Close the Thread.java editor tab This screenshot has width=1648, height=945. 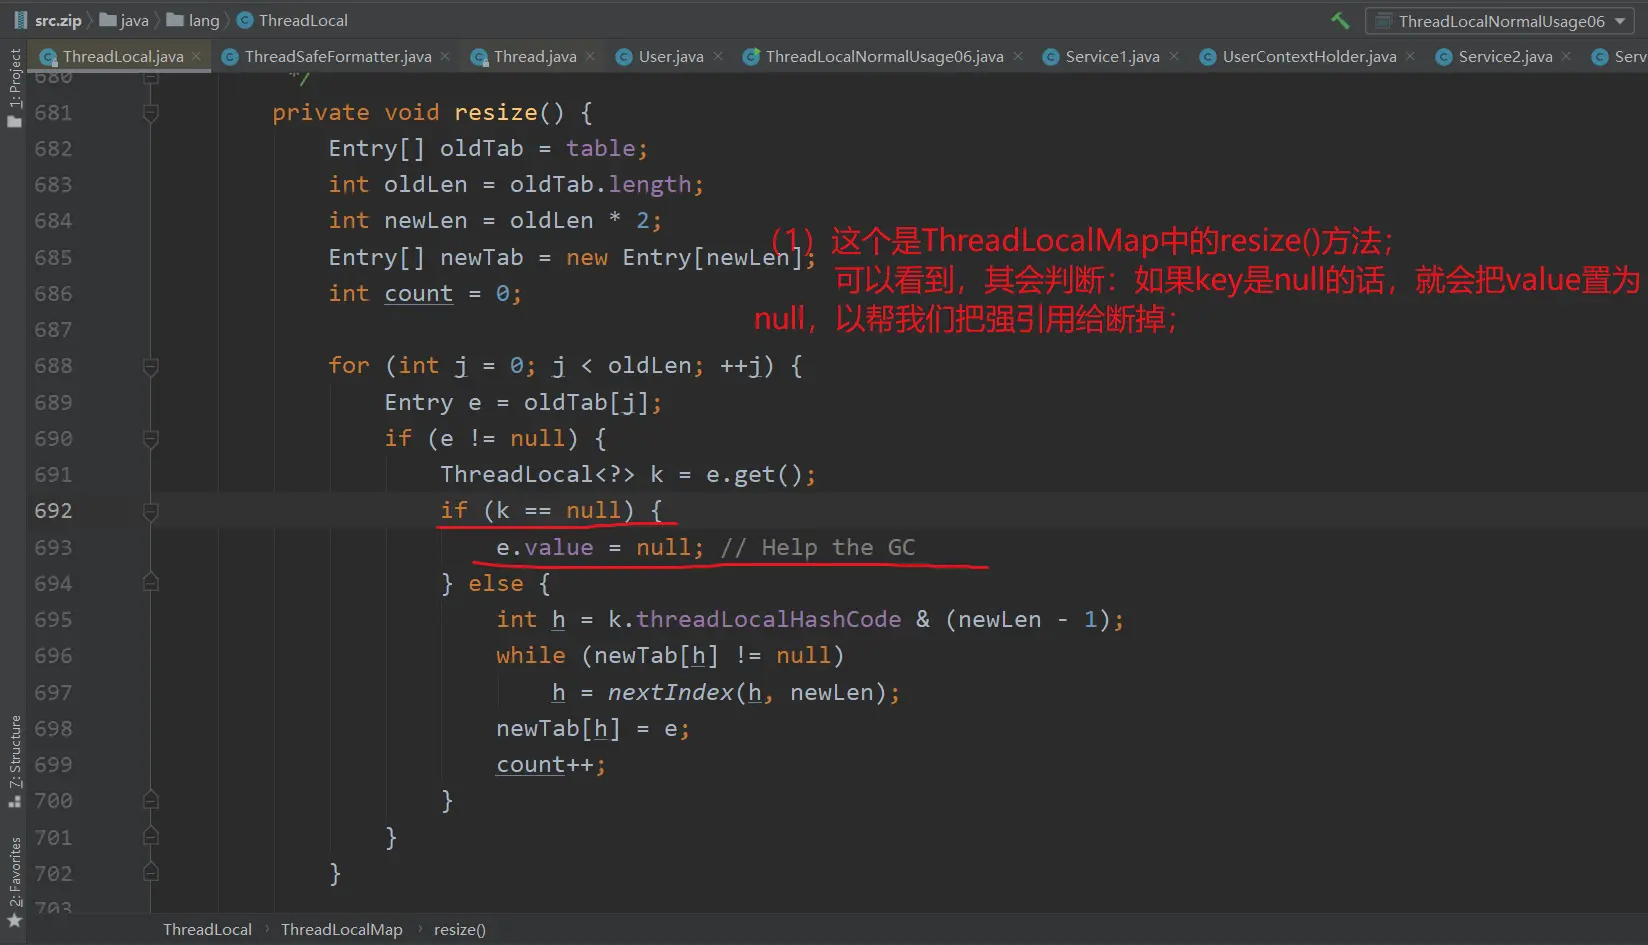591,57
